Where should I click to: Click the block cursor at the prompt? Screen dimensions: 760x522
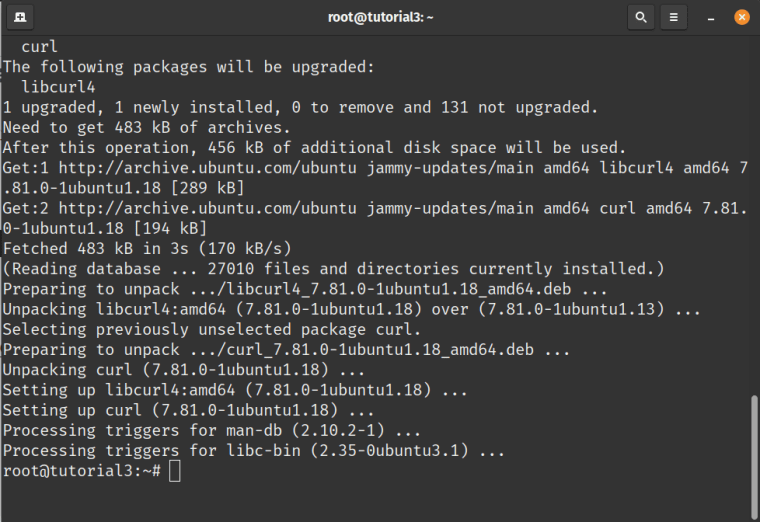click(174, 471)
